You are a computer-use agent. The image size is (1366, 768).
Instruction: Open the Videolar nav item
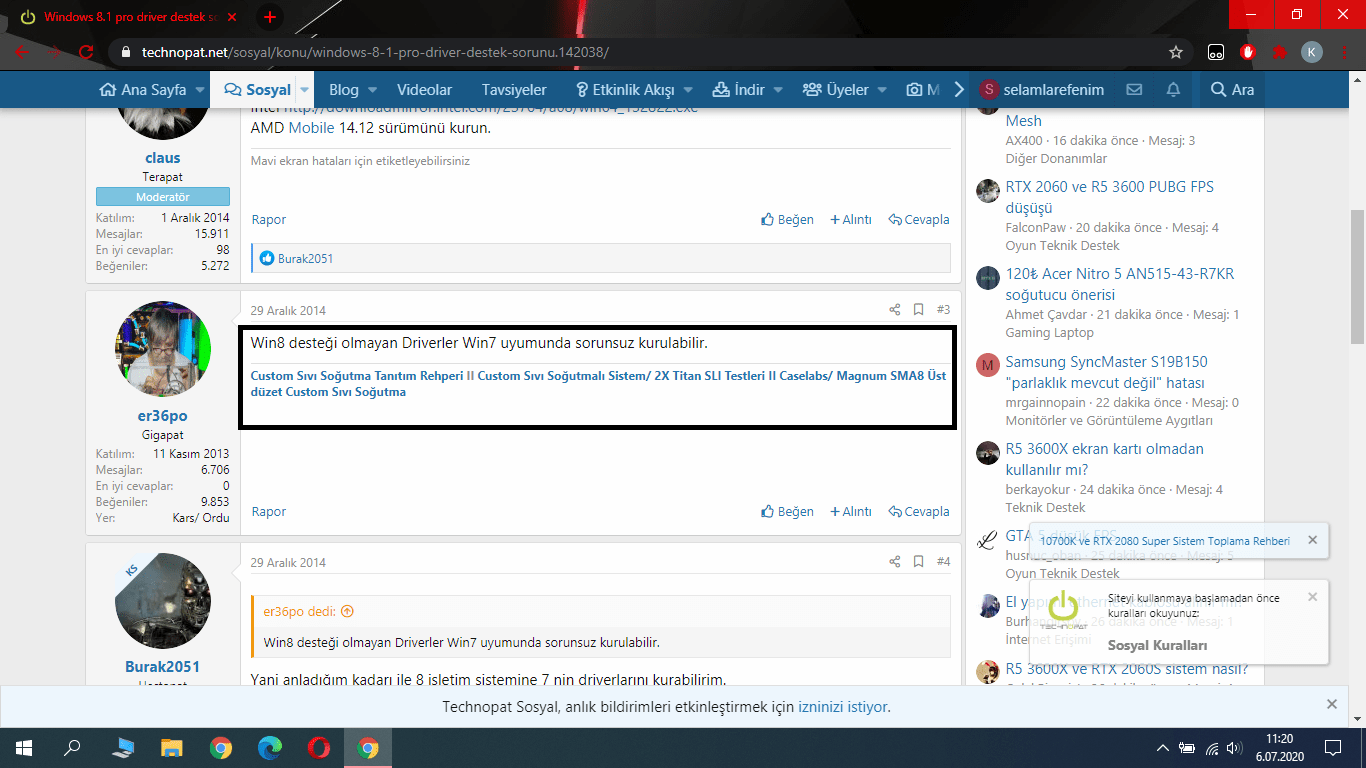pos(424,90)
